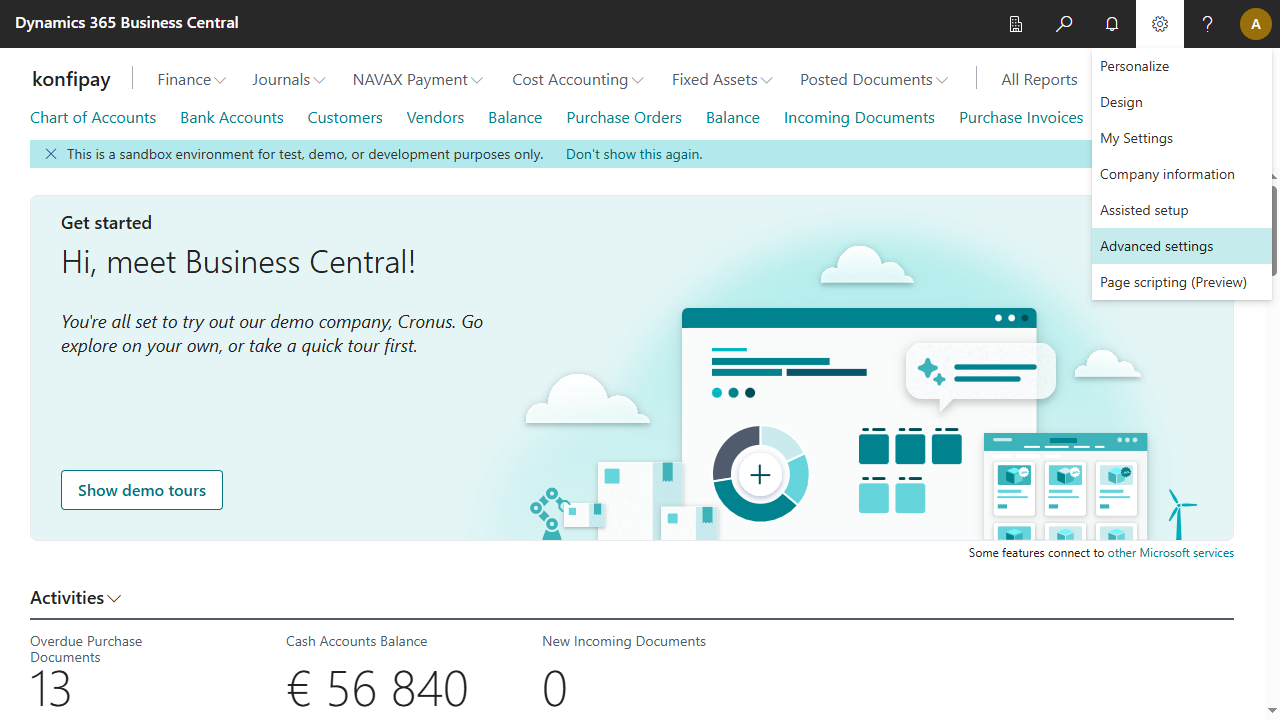
Task: Click Show demo tours button
Action: click(142, 490)
